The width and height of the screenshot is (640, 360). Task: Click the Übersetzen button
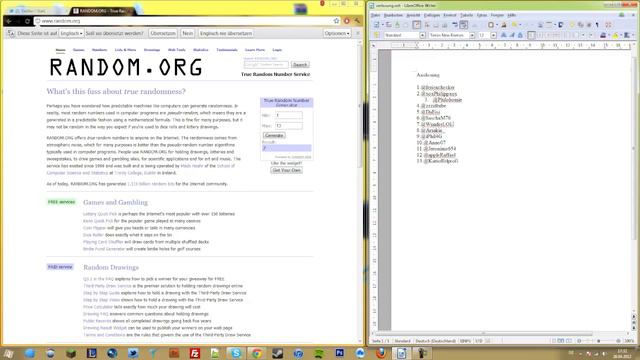click(x=163, y=33)
